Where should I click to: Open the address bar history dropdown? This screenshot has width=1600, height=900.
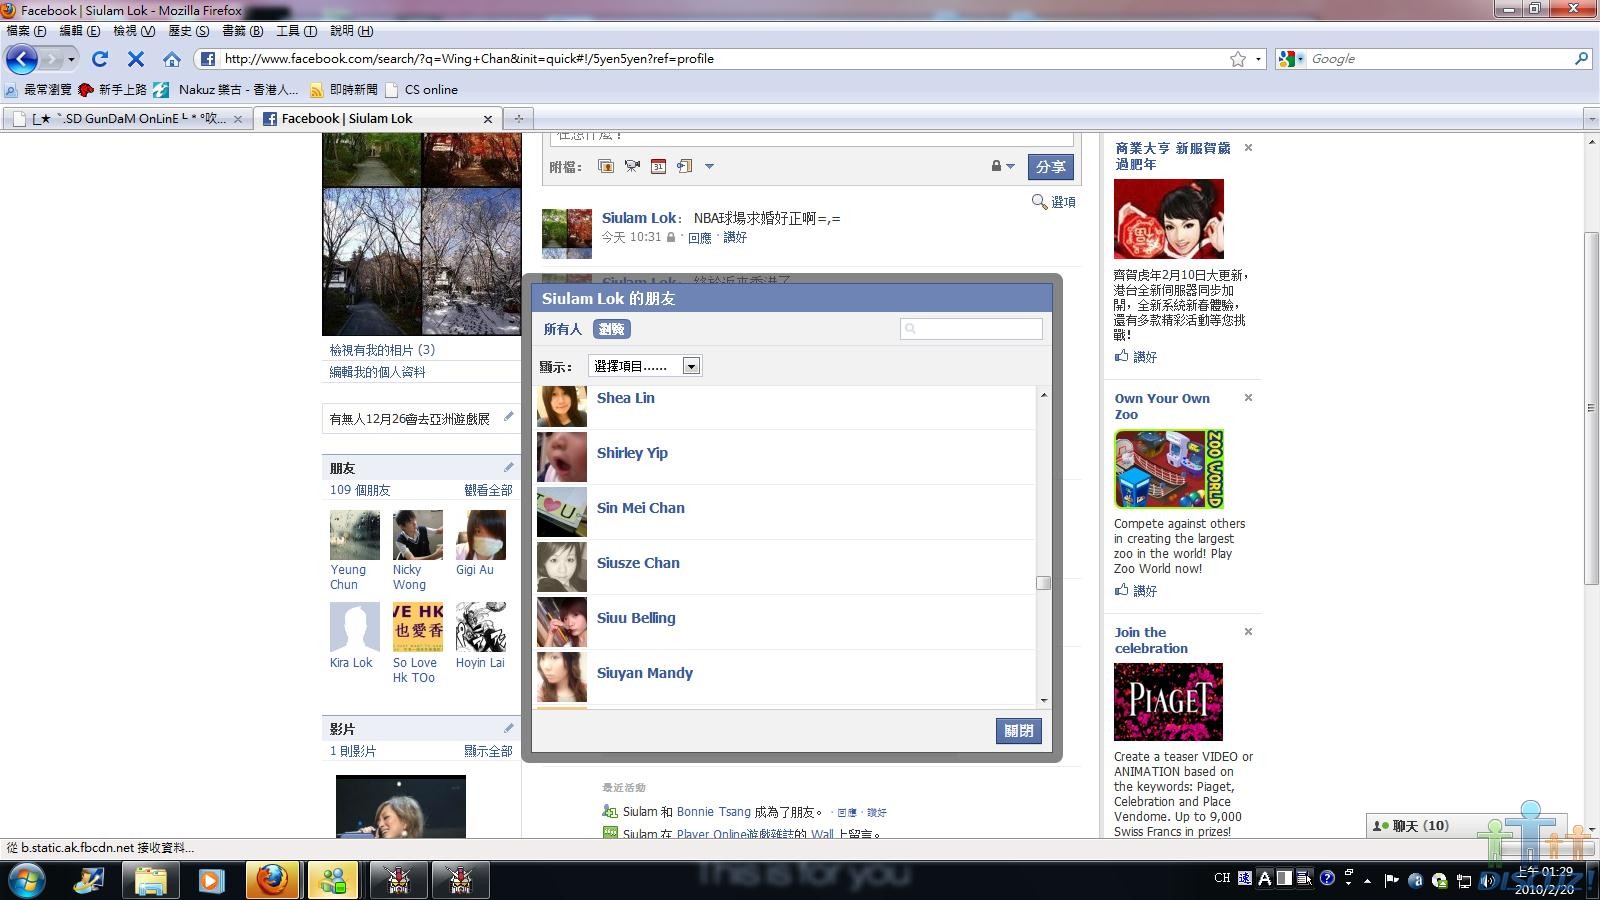click(1258, 59)
